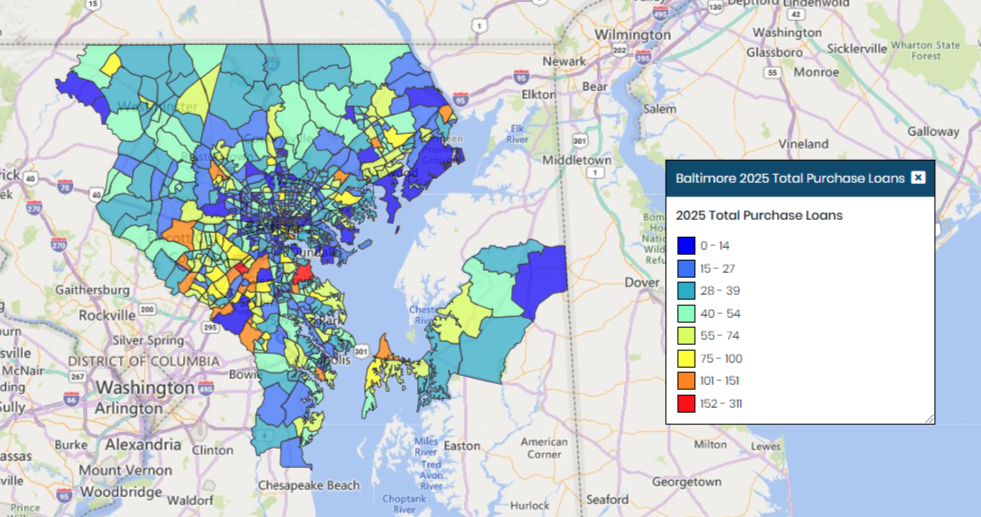The image size is (981, 517).
Task: Click the route 267 shield near McNair
Action: click(78, 376)
